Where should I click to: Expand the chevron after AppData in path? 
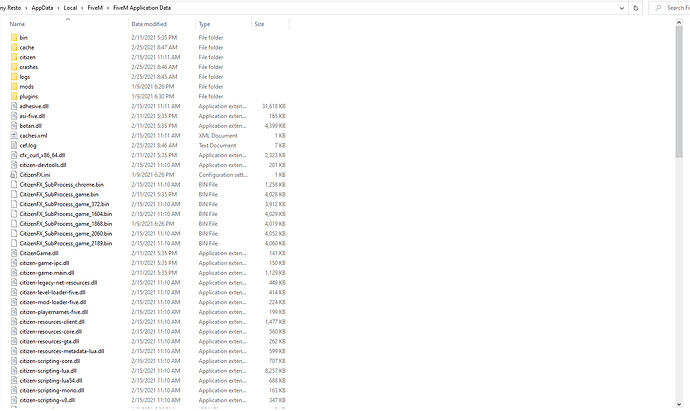(59, 8)
